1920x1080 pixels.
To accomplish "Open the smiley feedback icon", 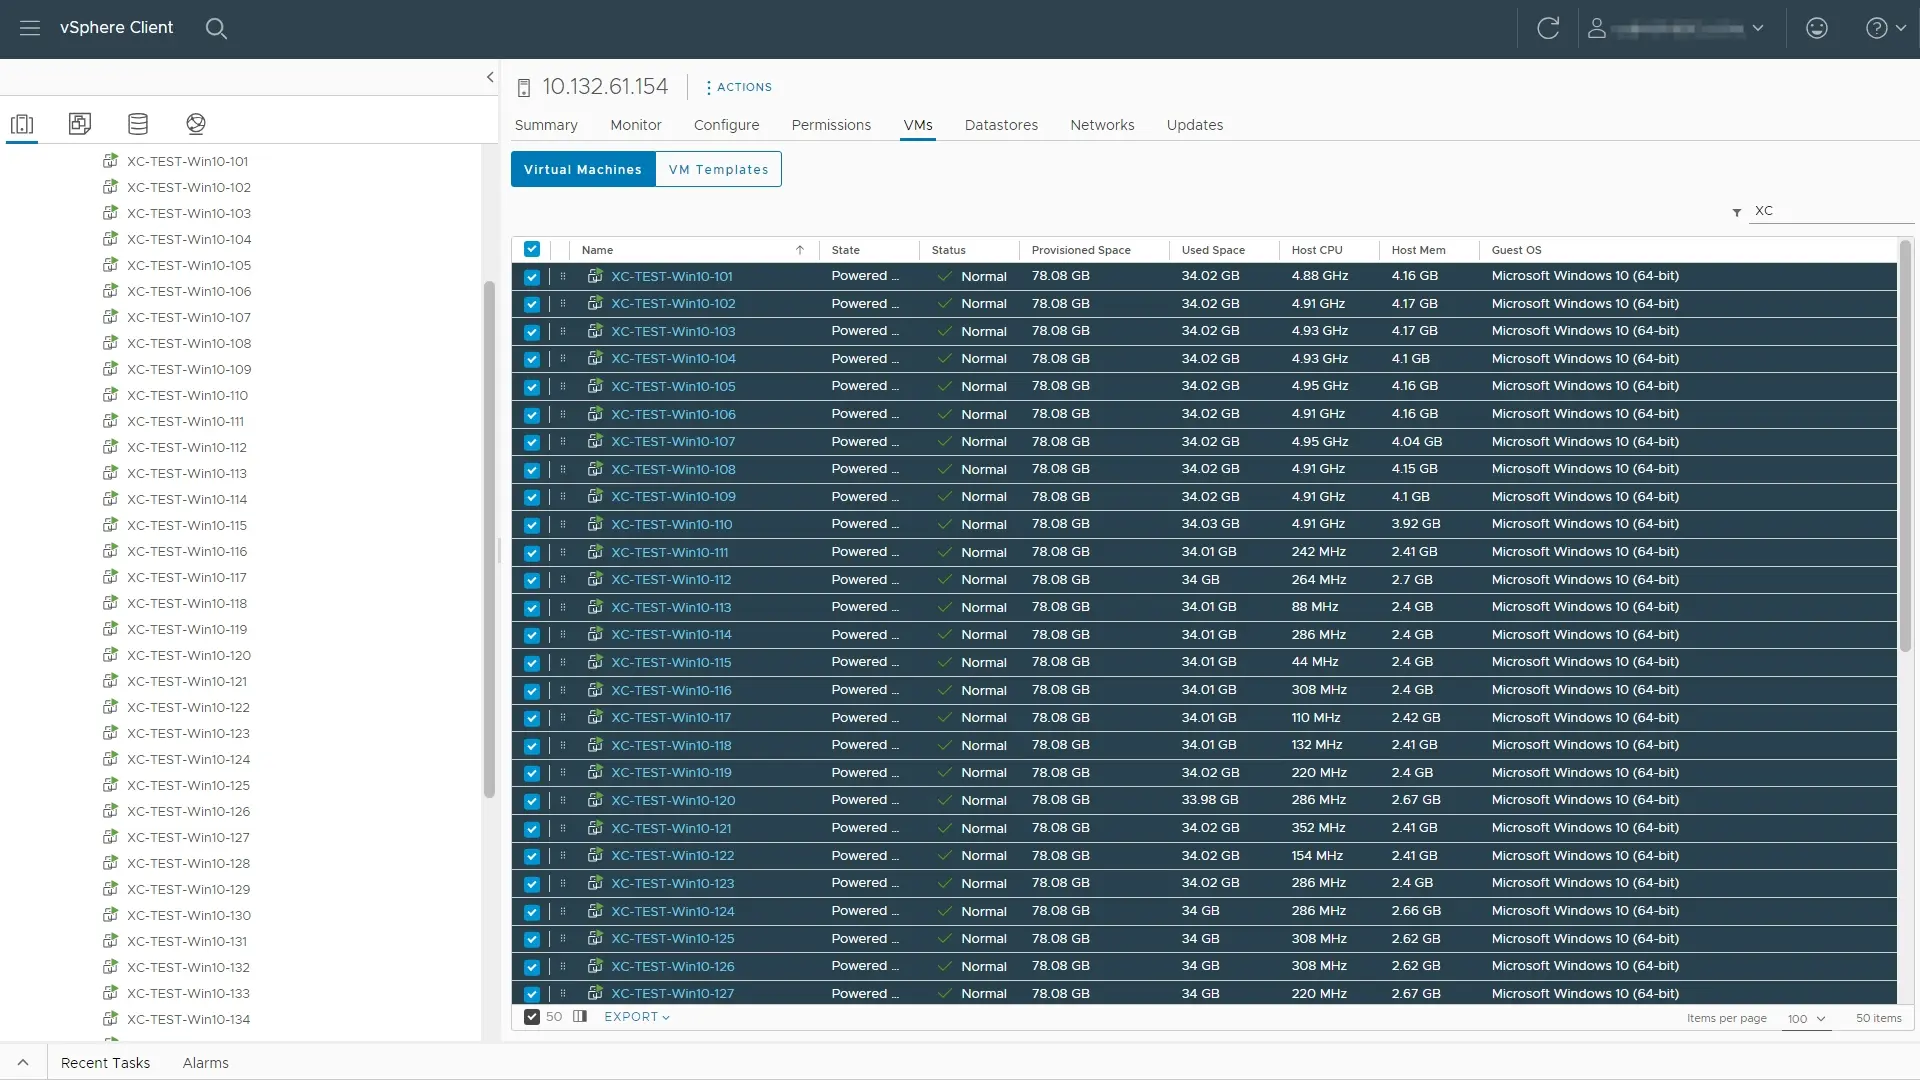I will click(1817, 28).
